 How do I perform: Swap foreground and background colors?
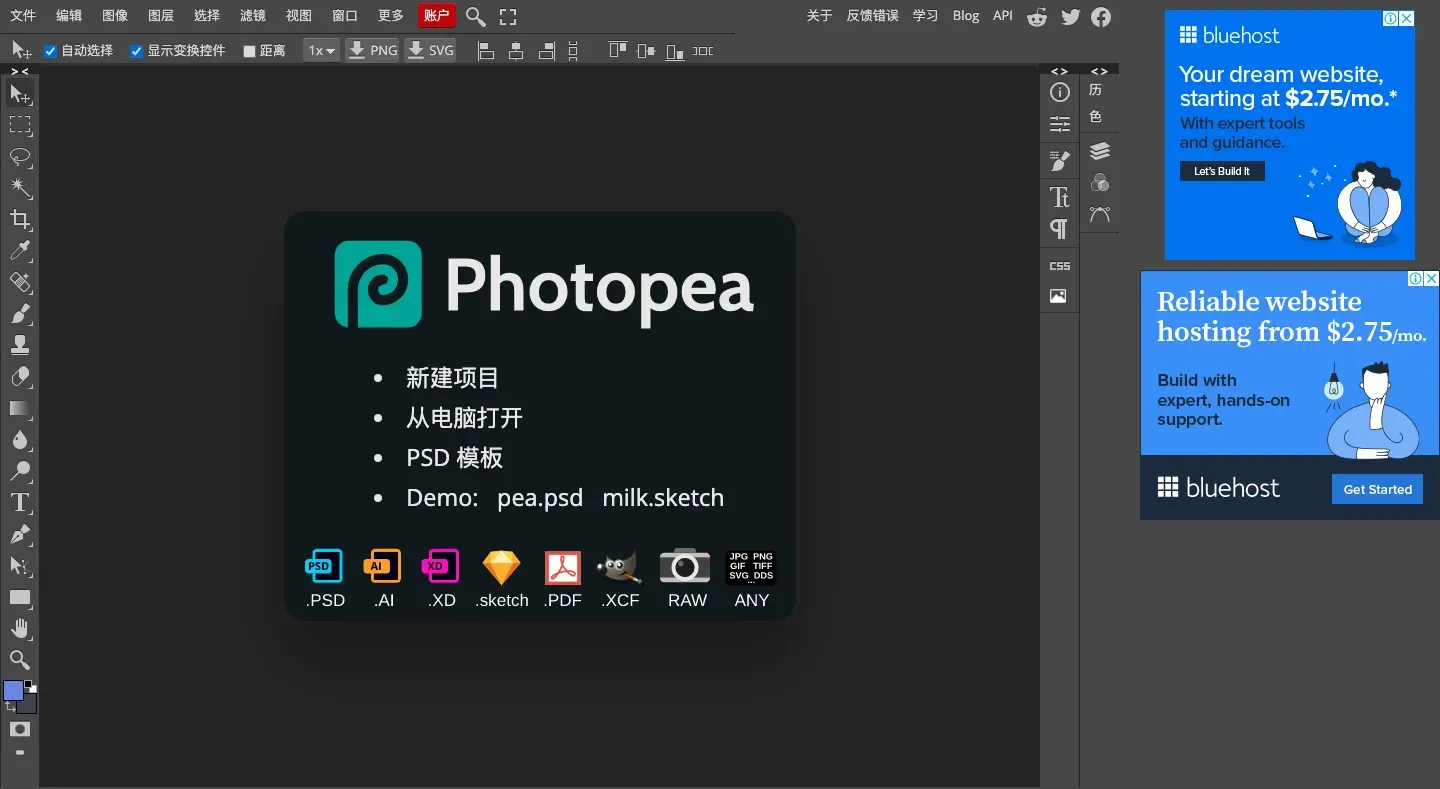10,706
